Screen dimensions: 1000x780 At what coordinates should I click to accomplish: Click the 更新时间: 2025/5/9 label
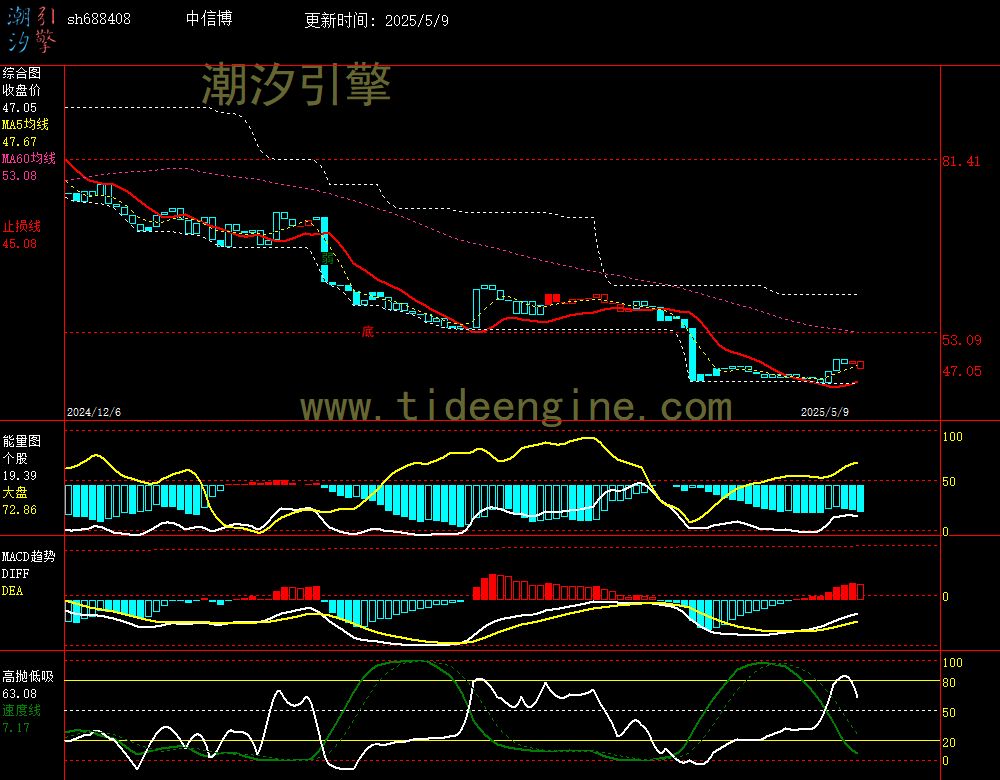376,20
